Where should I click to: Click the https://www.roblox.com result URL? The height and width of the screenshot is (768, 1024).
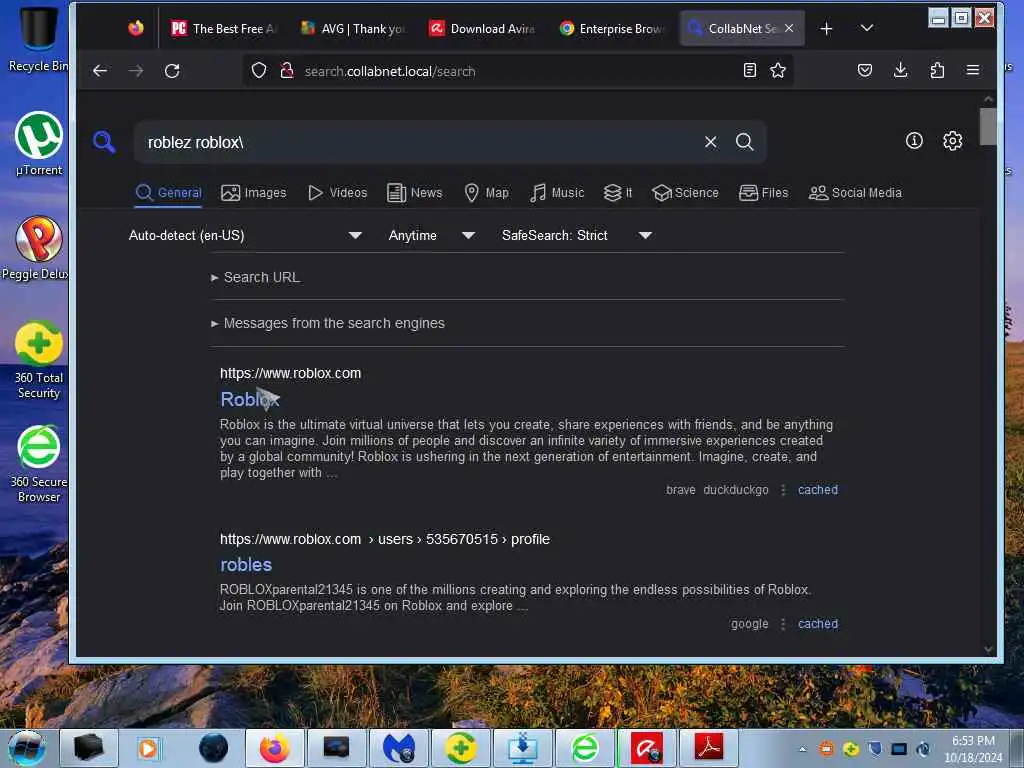point(291,373)
